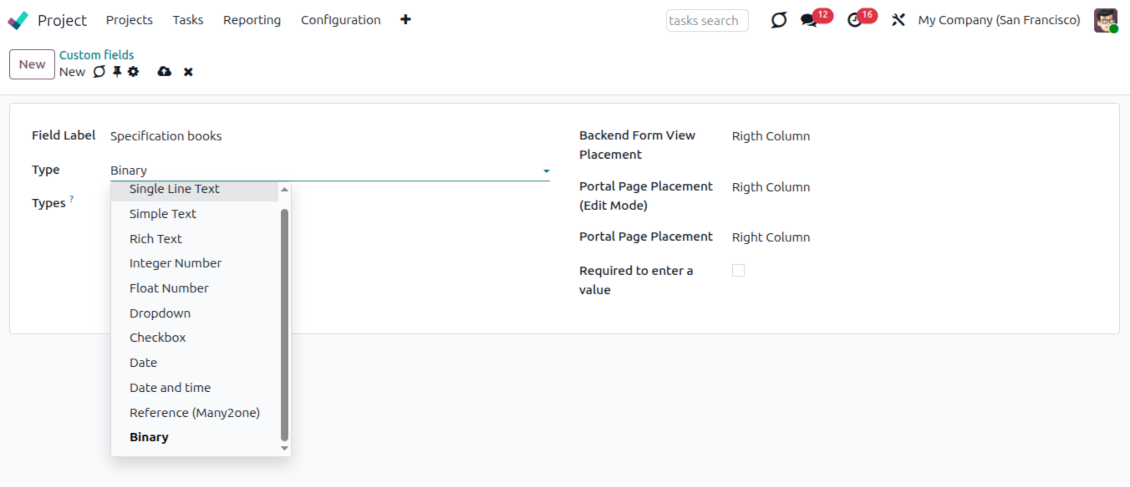
Task: Enable the Required to enter a value checkbox
Action: [x=738, y=270]
